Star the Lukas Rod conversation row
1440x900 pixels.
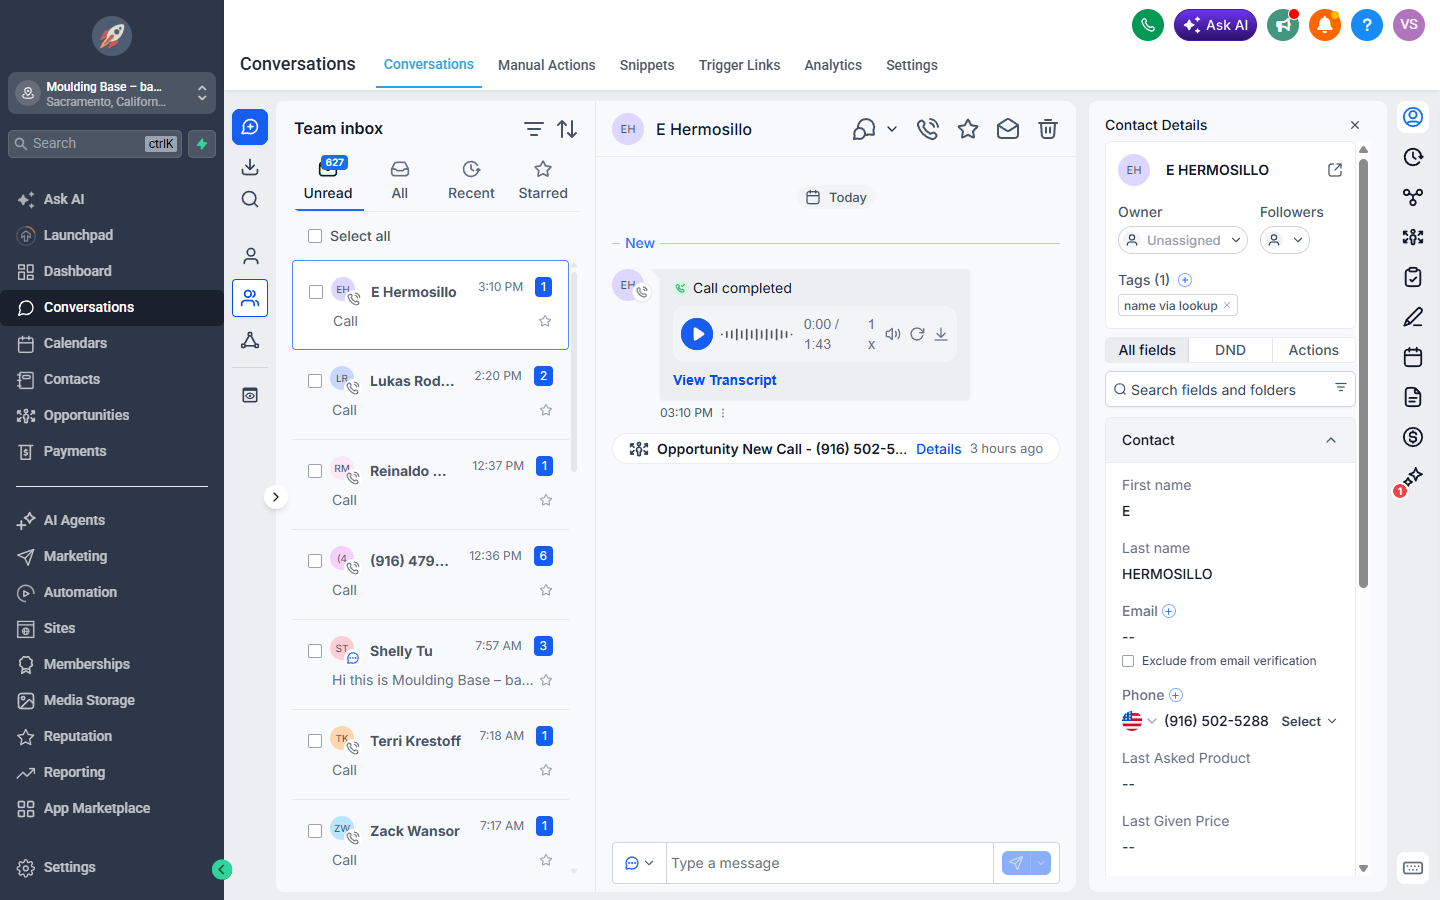[x=546, y=410]
